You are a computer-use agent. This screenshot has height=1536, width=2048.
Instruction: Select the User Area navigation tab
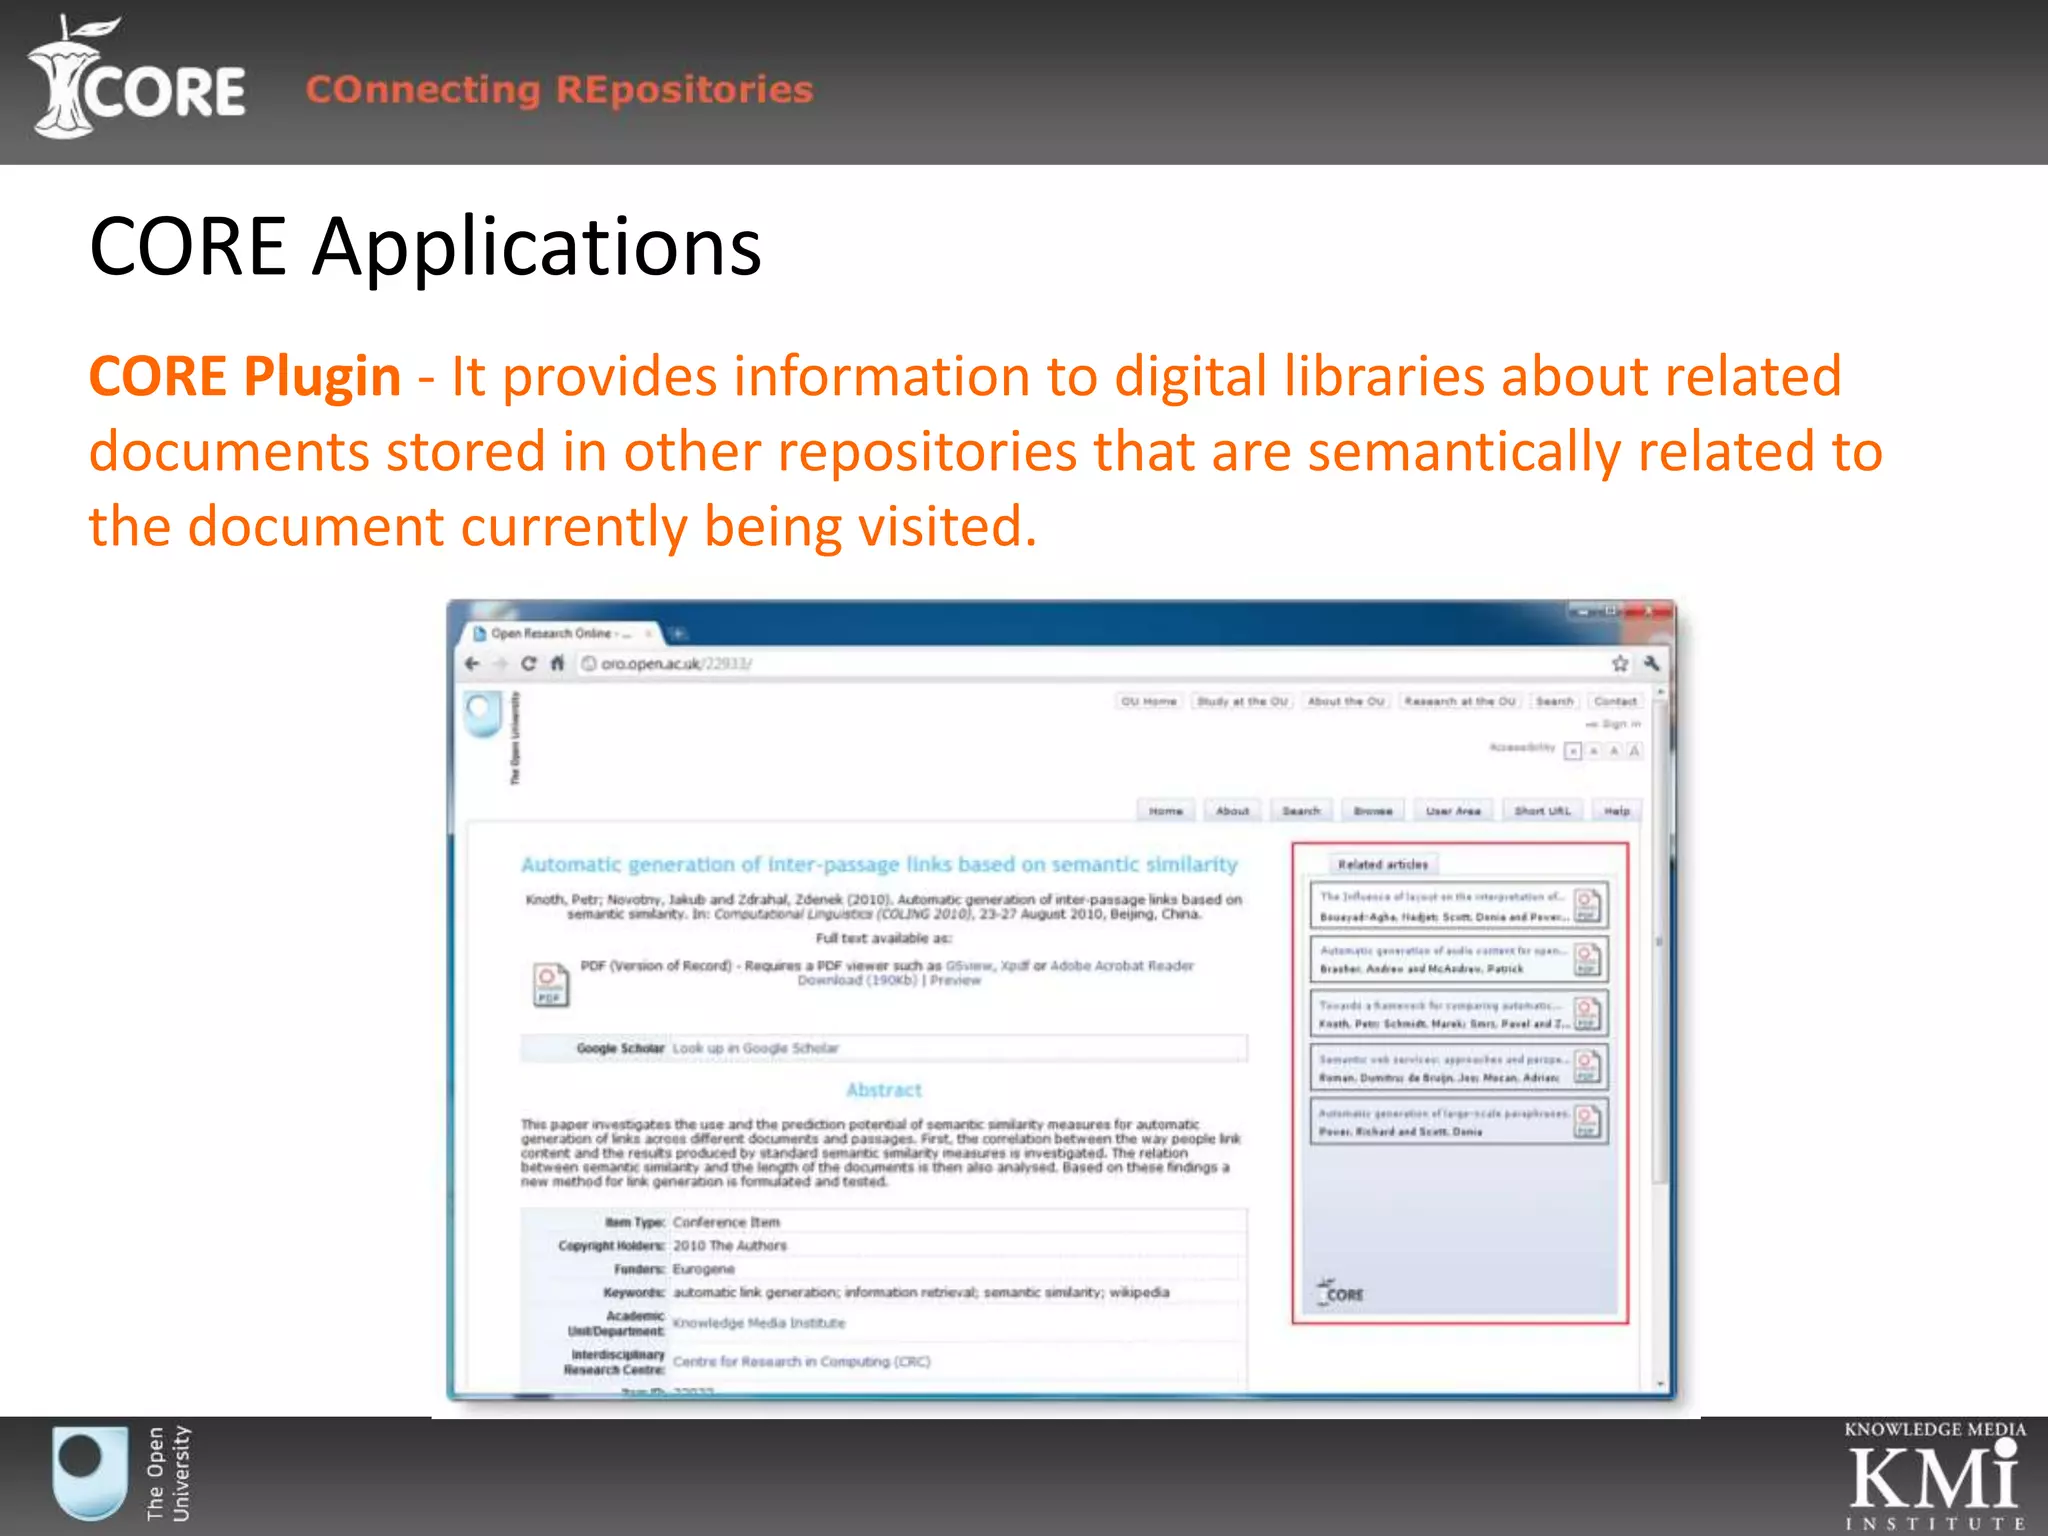[1453, 811]
